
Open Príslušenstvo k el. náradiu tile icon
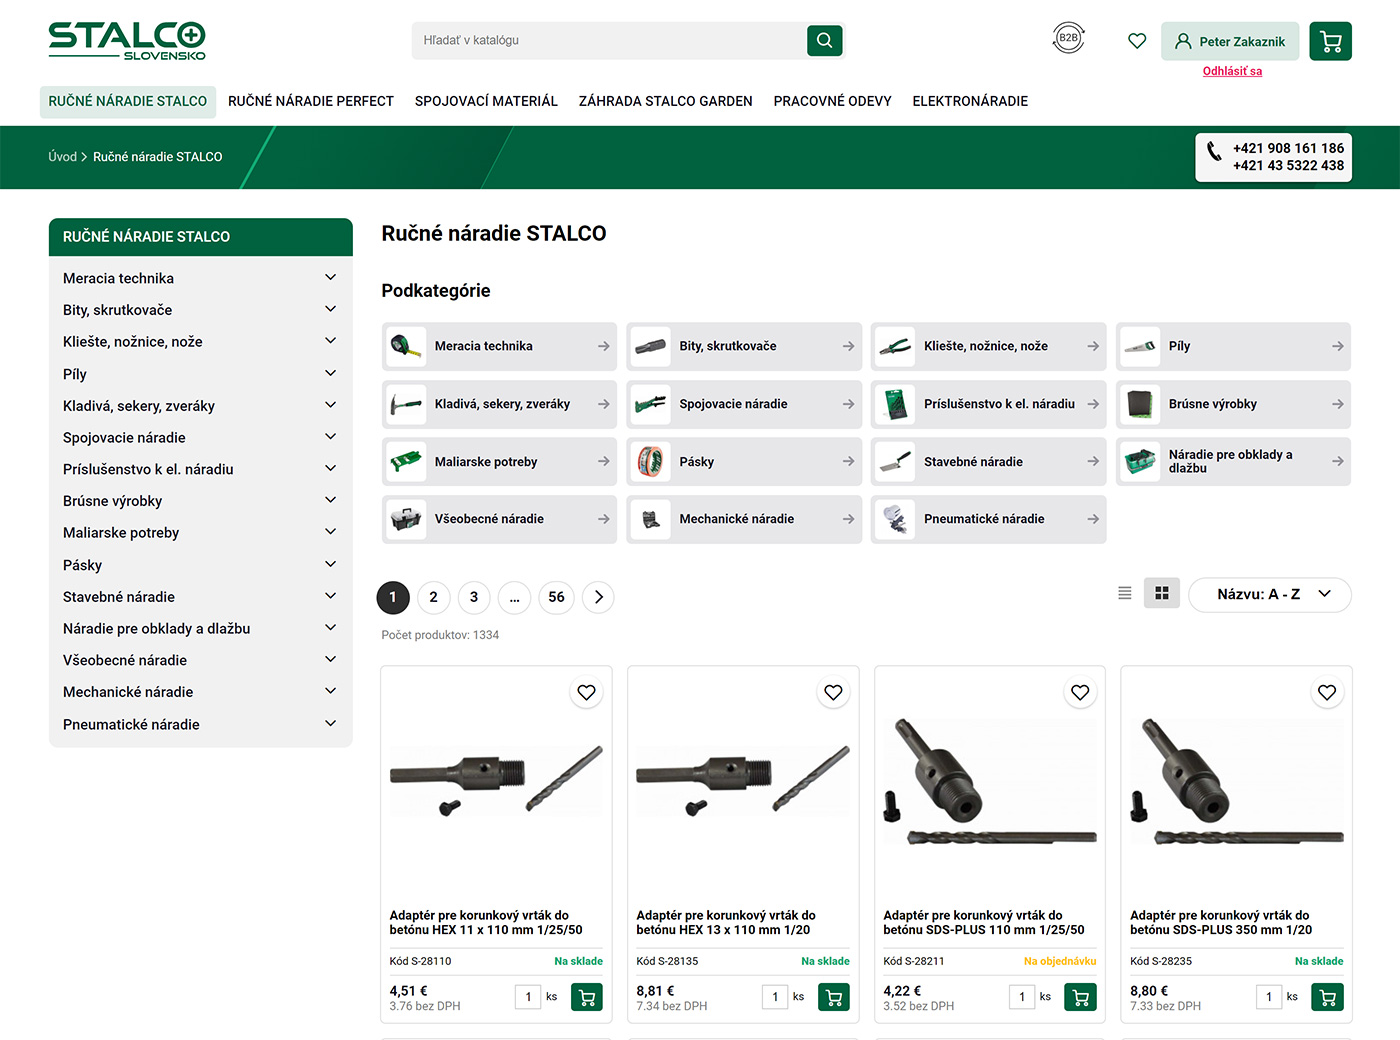[895, 404]
